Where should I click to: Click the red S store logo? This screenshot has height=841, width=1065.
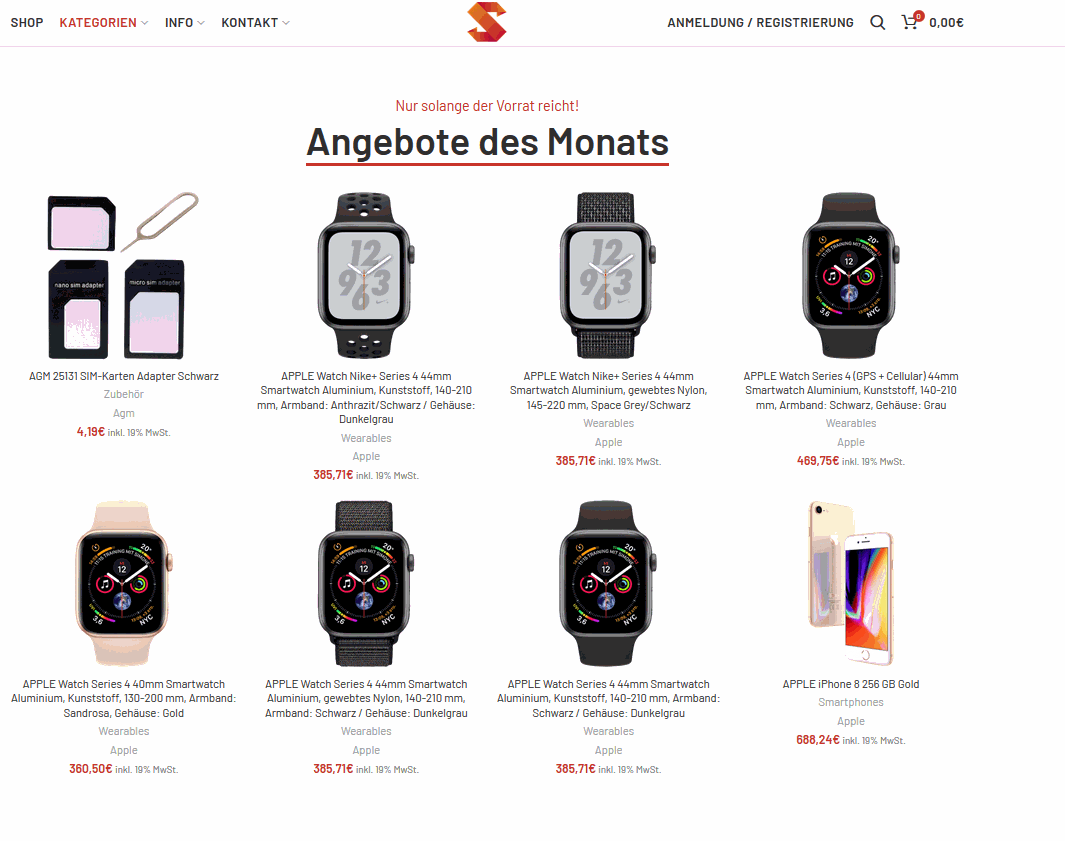[487, 22]
